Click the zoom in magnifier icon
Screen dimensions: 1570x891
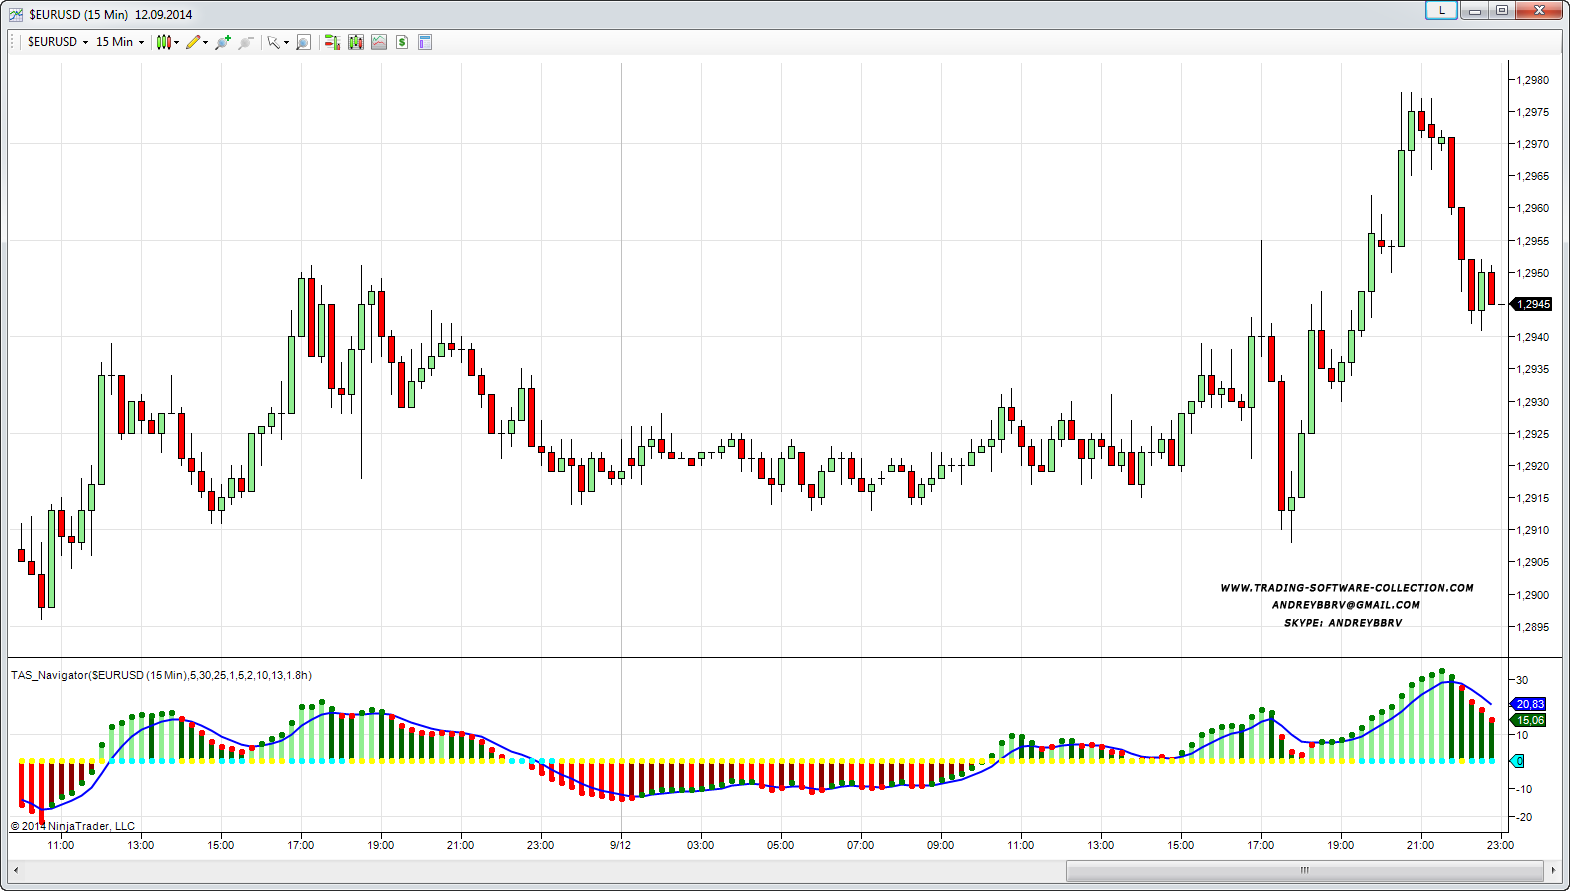point(222,42)
